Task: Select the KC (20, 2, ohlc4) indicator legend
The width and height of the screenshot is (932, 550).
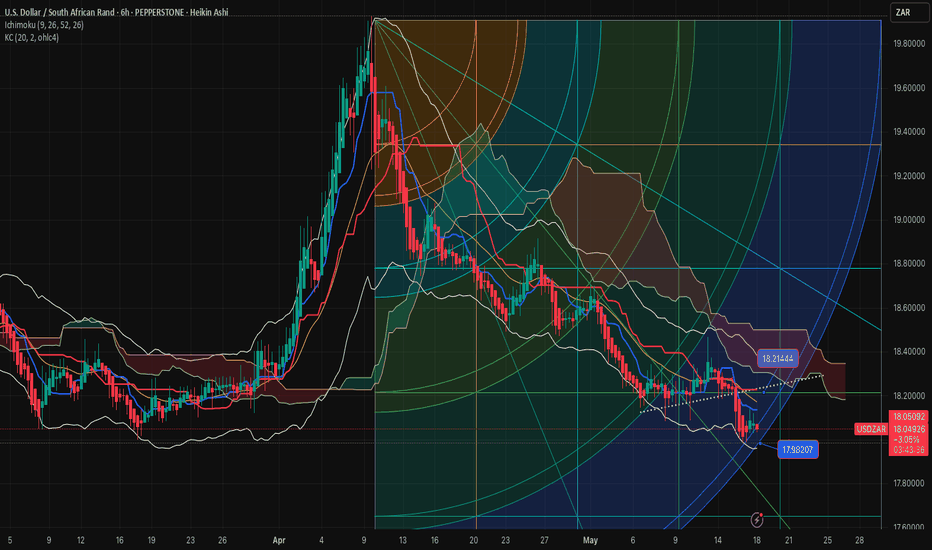Action: click(x=32, y=37)
